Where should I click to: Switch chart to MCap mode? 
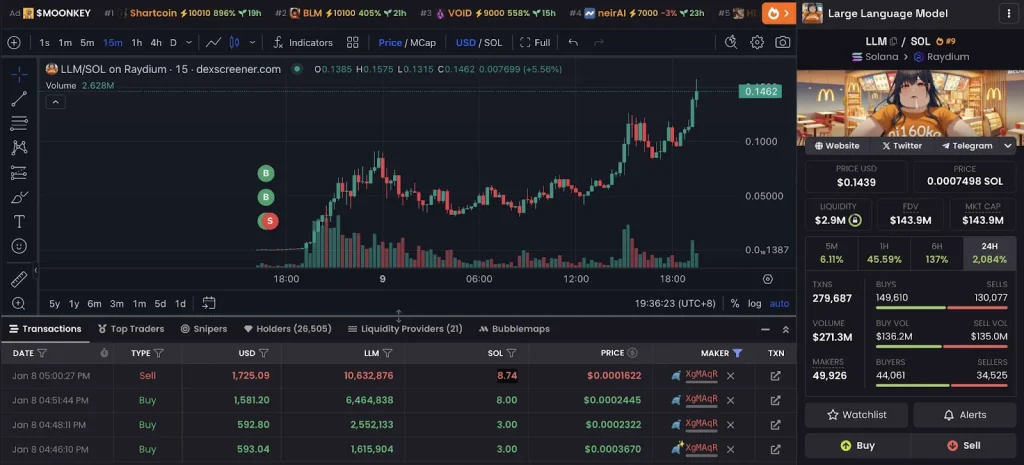coord(423,42)
